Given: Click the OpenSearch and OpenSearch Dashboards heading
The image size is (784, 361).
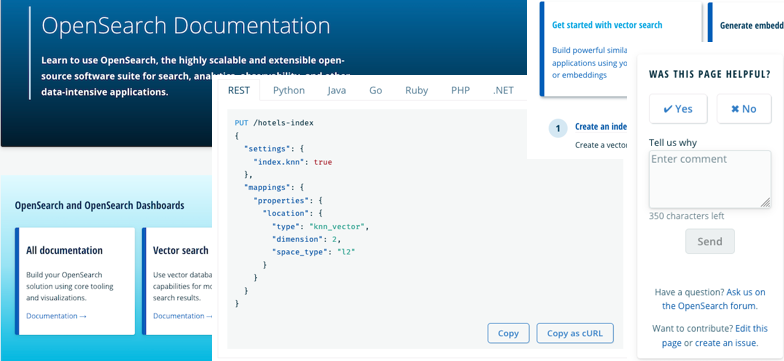Looking at the screenshot, I should tap(100, 206).
